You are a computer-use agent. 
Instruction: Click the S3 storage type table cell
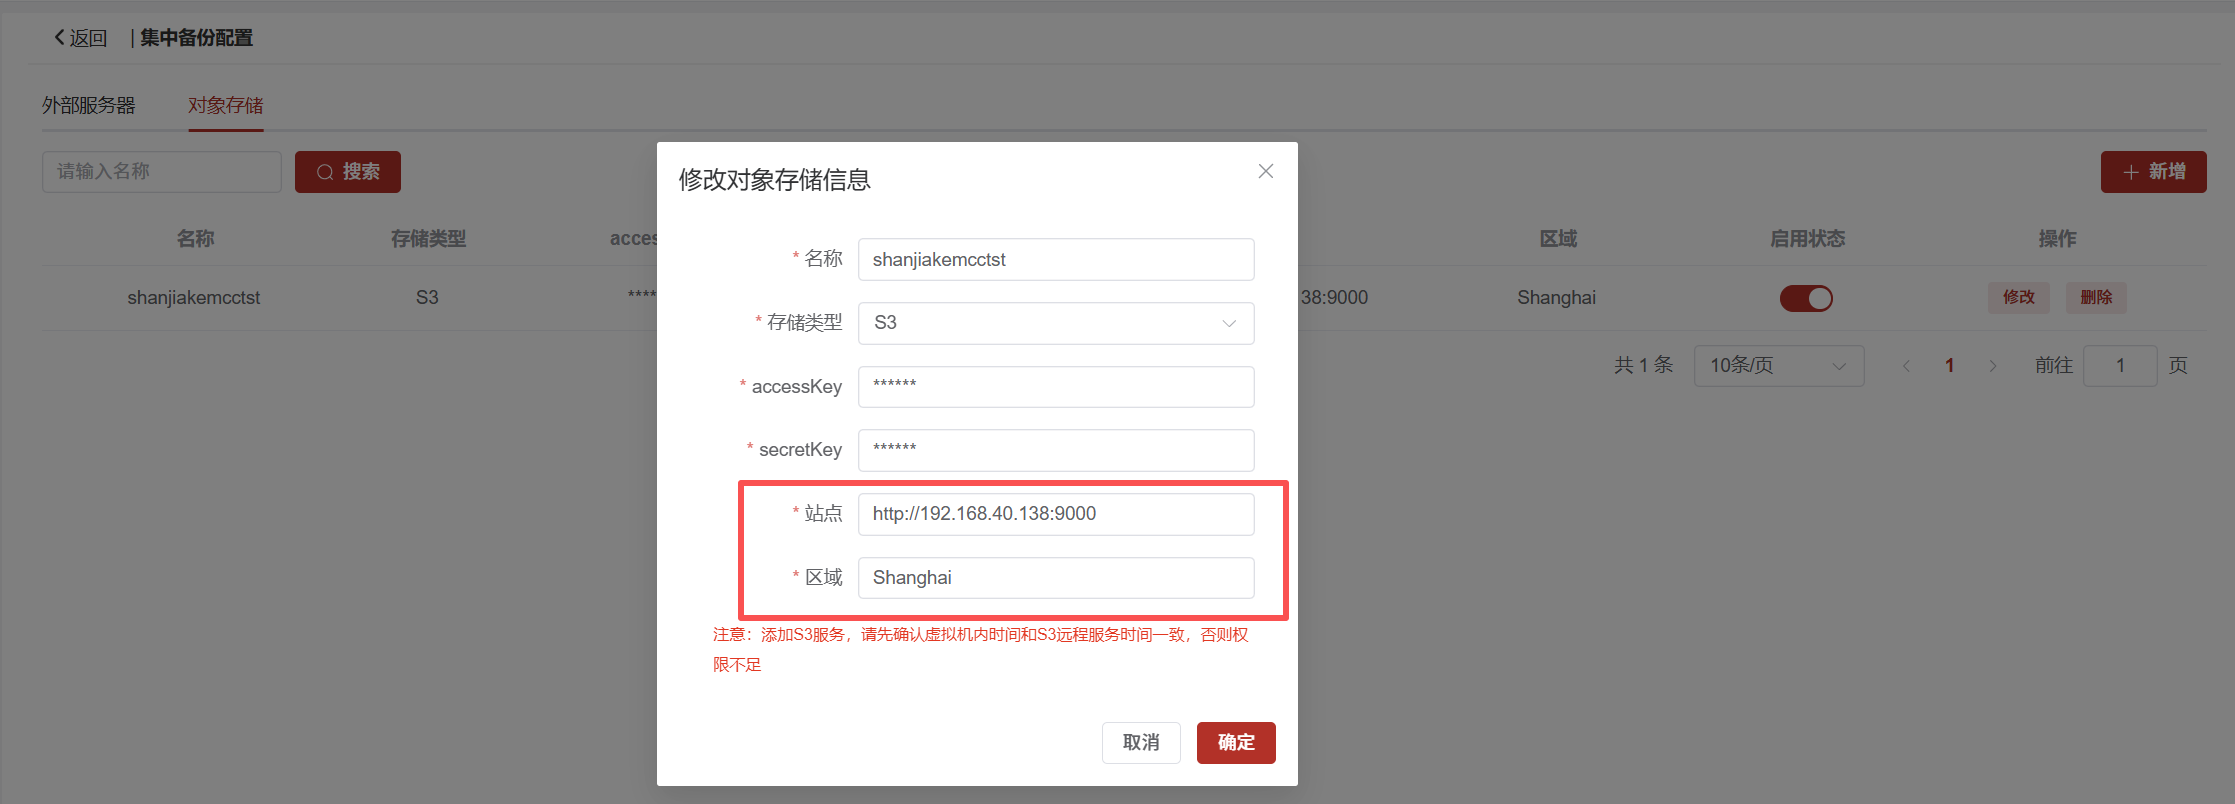(427, 298)
